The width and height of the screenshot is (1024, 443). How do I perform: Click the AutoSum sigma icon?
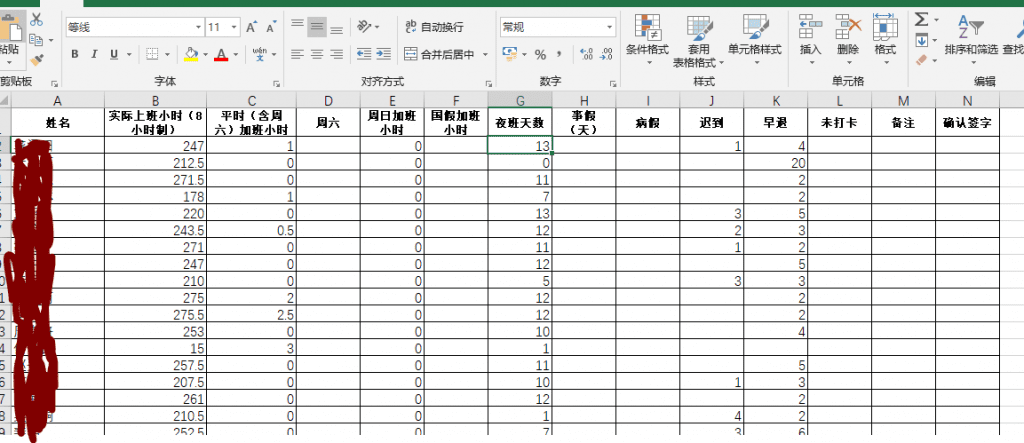point(921,19)
